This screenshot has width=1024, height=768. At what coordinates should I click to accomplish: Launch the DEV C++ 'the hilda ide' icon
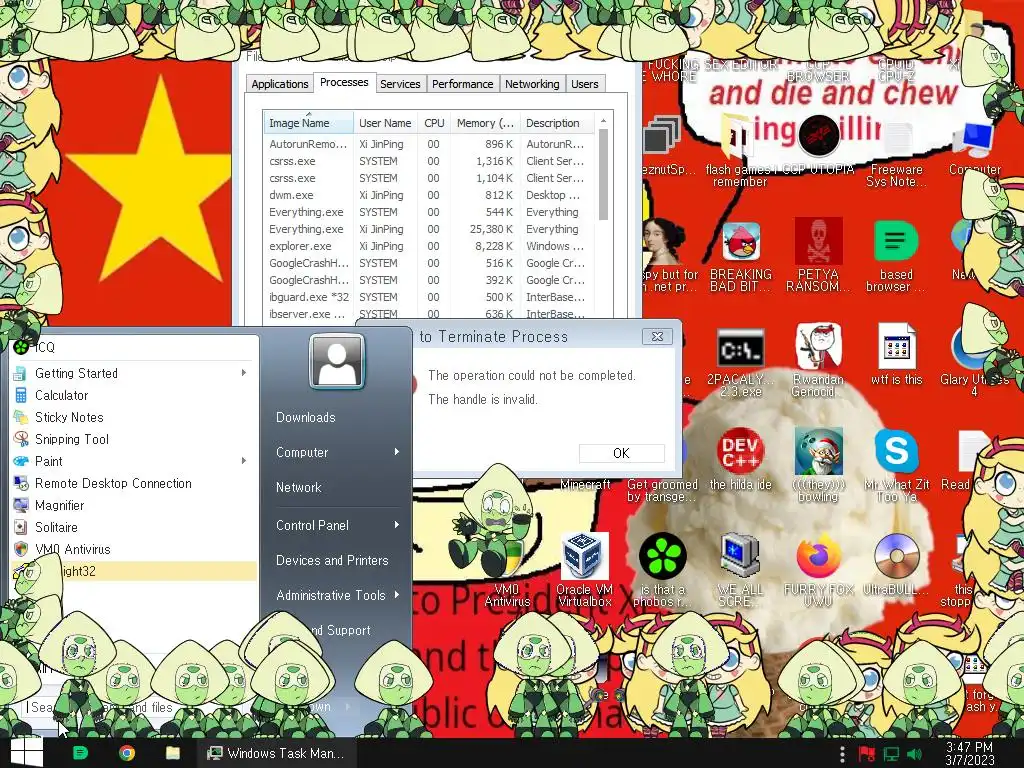click(740, 452)
